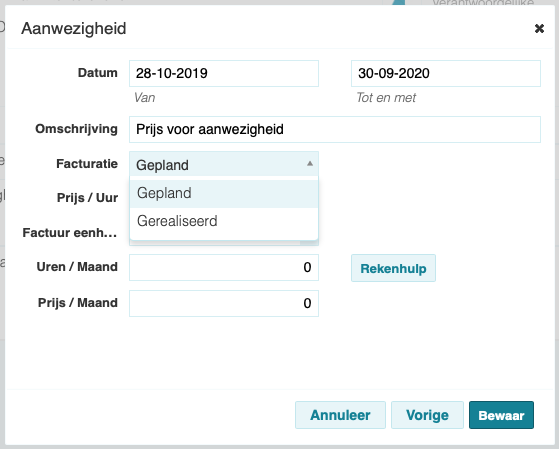Click the Van date field showing 28-10-2019
The width and height of the screenshot is (559, 449).
point(224,73)
